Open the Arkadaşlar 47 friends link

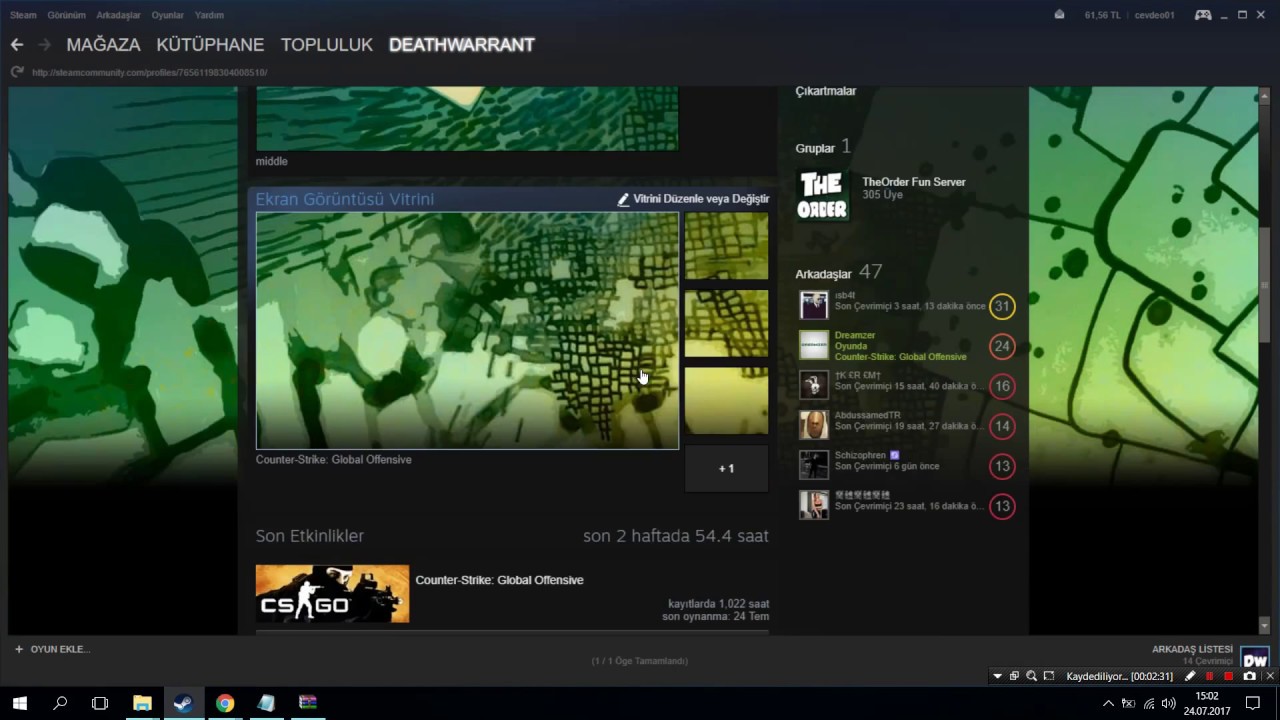pos(839,272)
